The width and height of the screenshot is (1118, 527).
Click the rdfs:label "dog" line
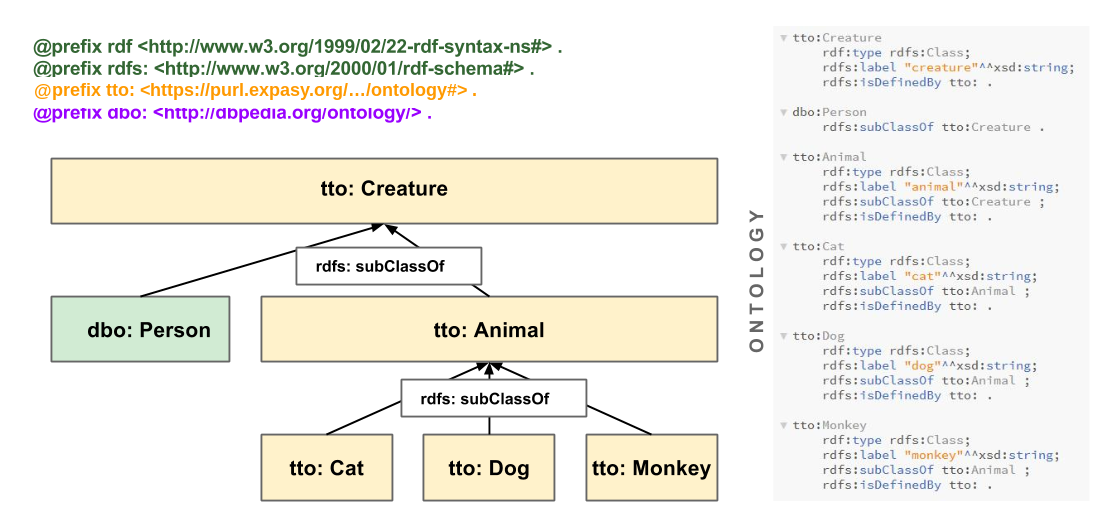point(929,366)
